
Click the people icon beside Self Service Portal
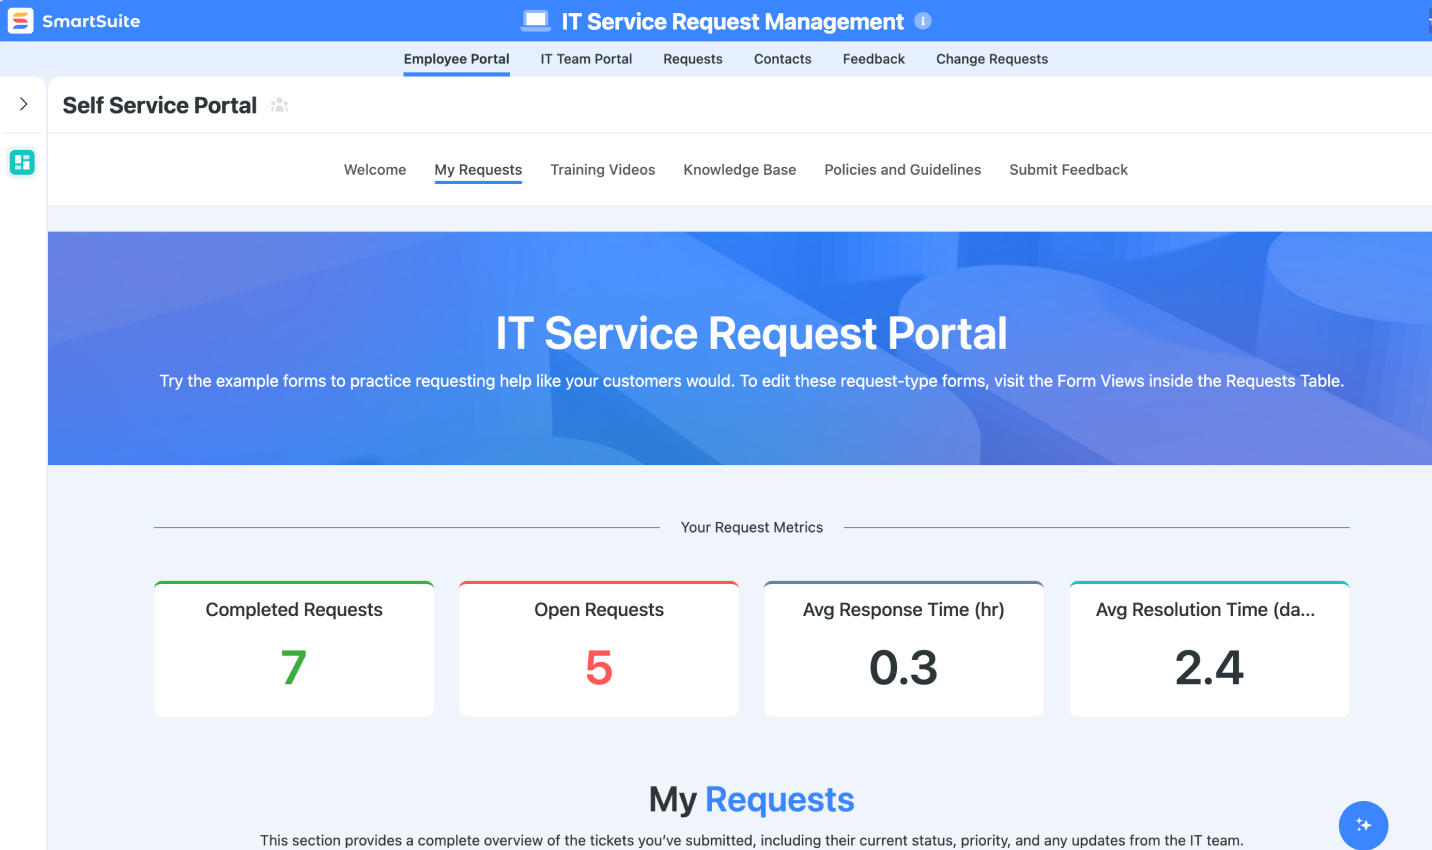pos(280,105)
